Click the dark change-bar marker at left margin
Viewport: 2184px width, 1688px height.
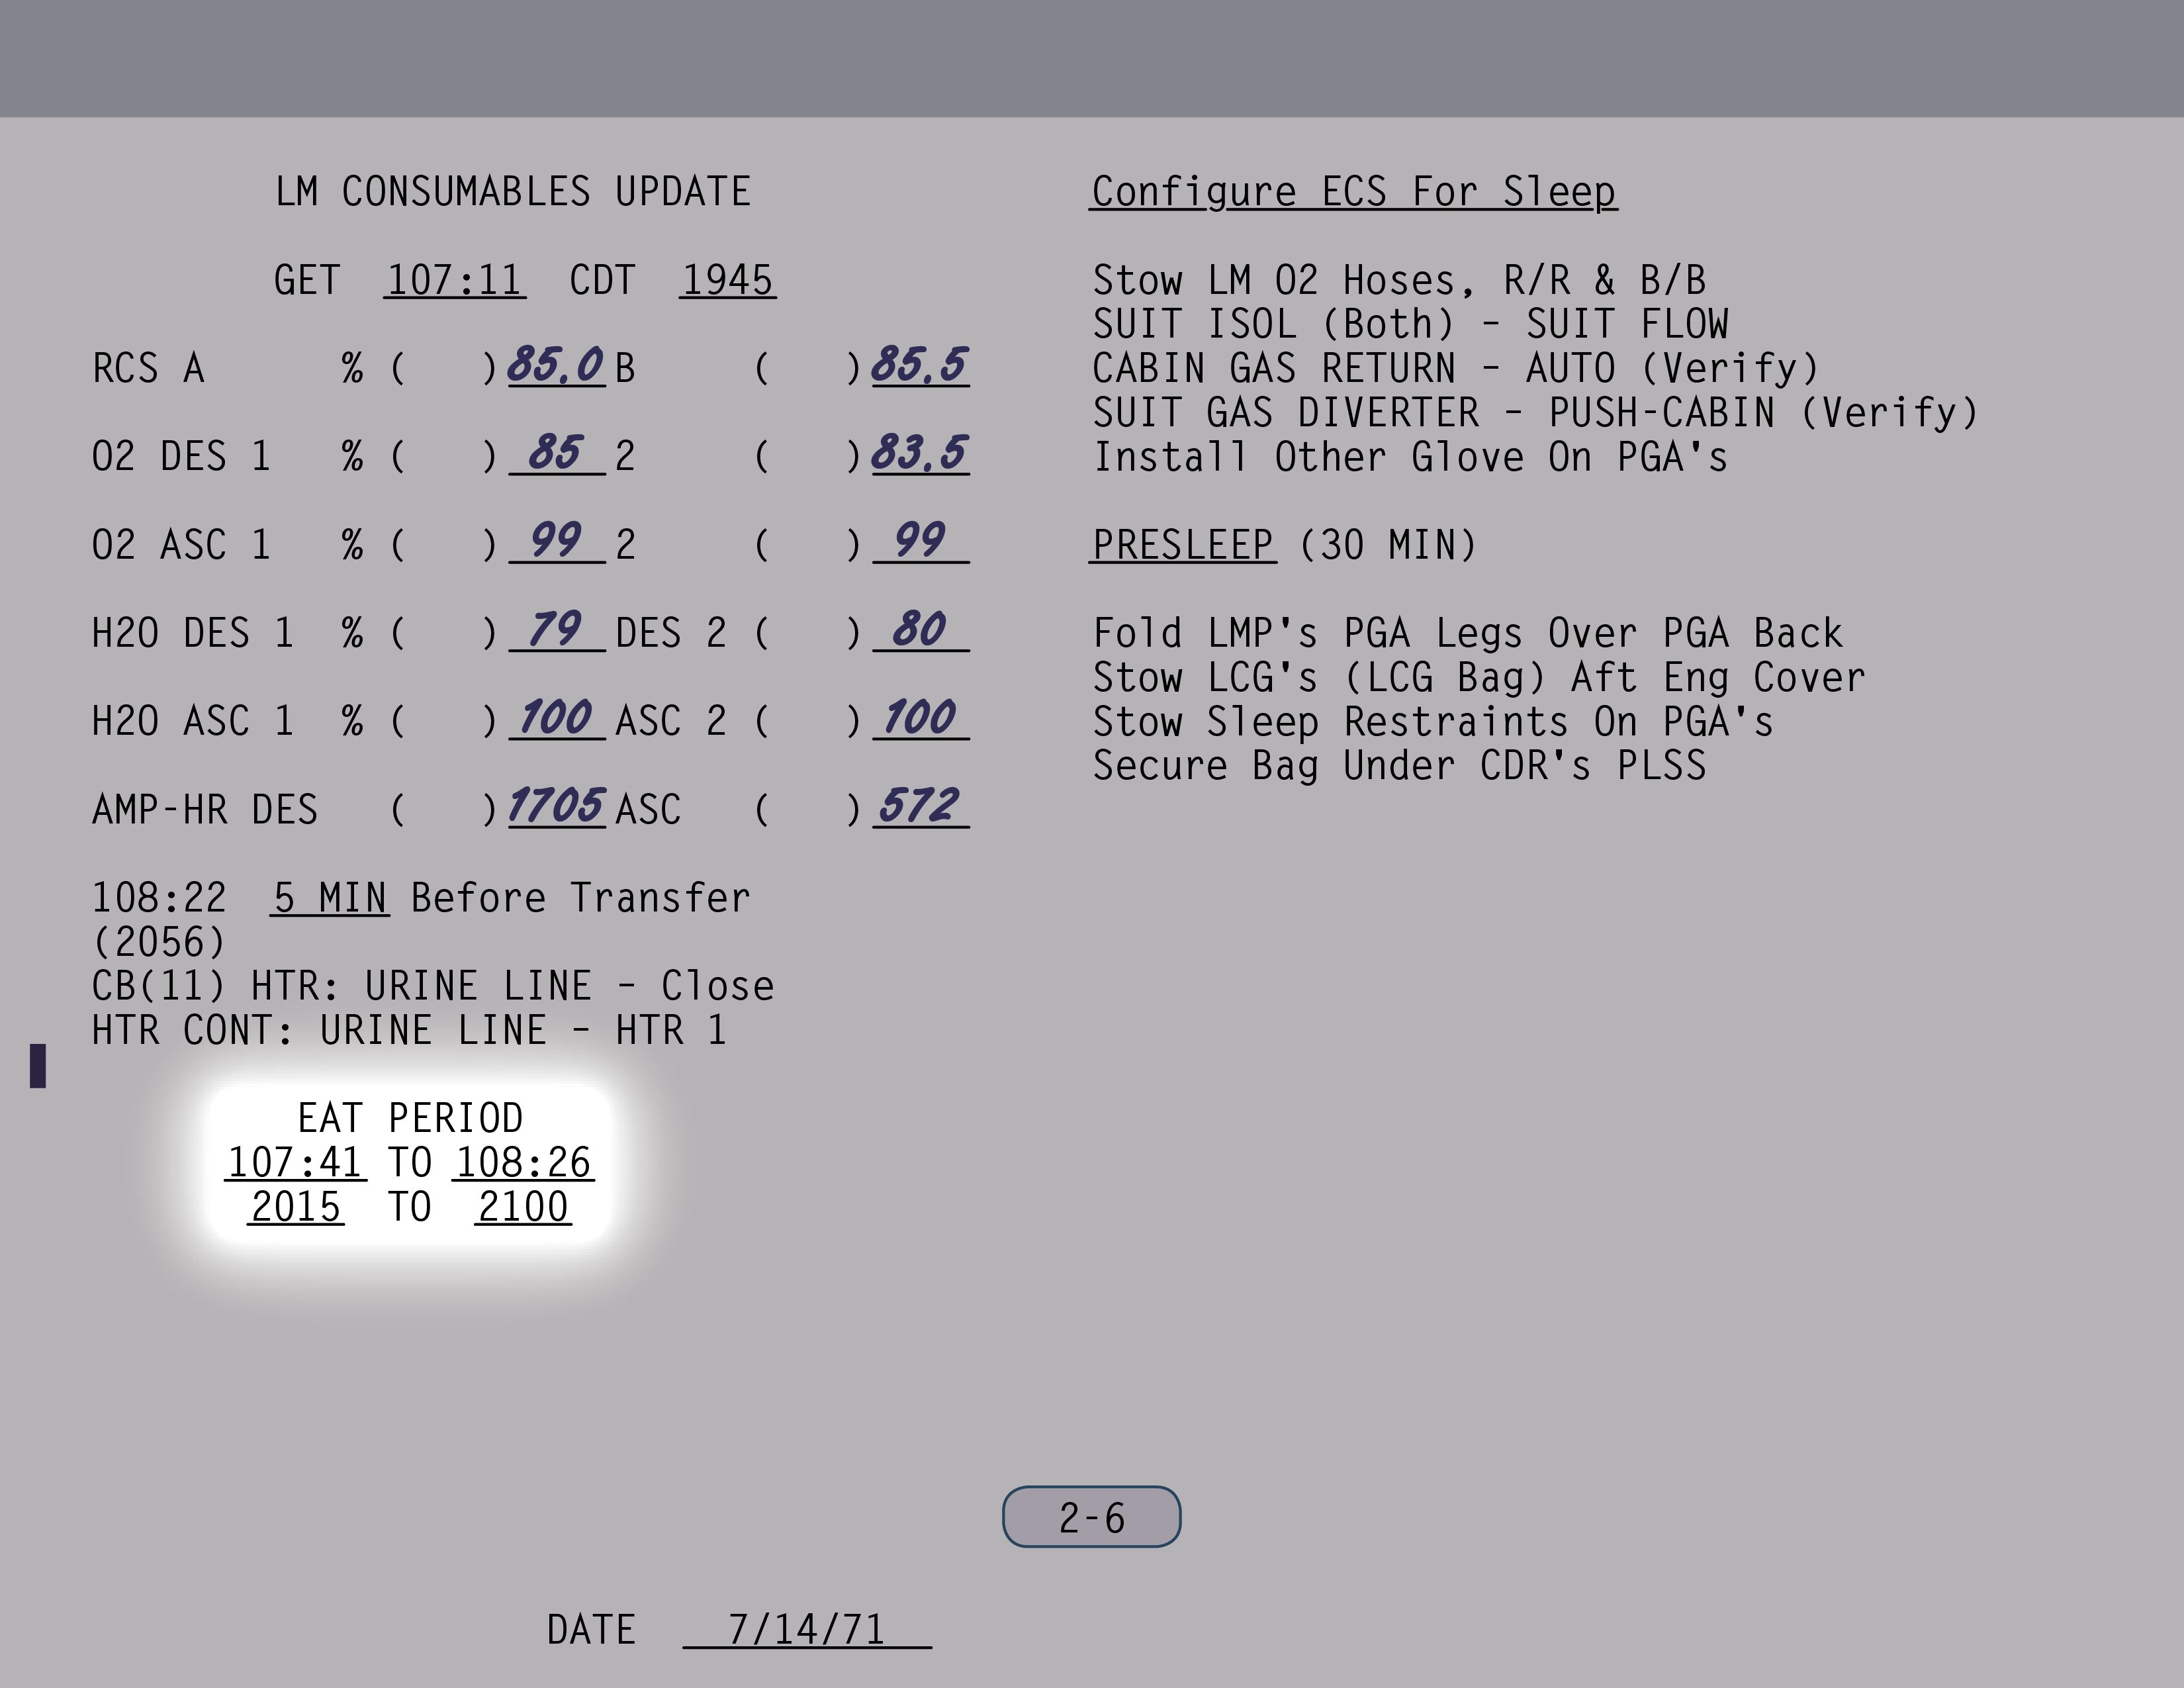pyautogui.click(x=38, y=1065)
